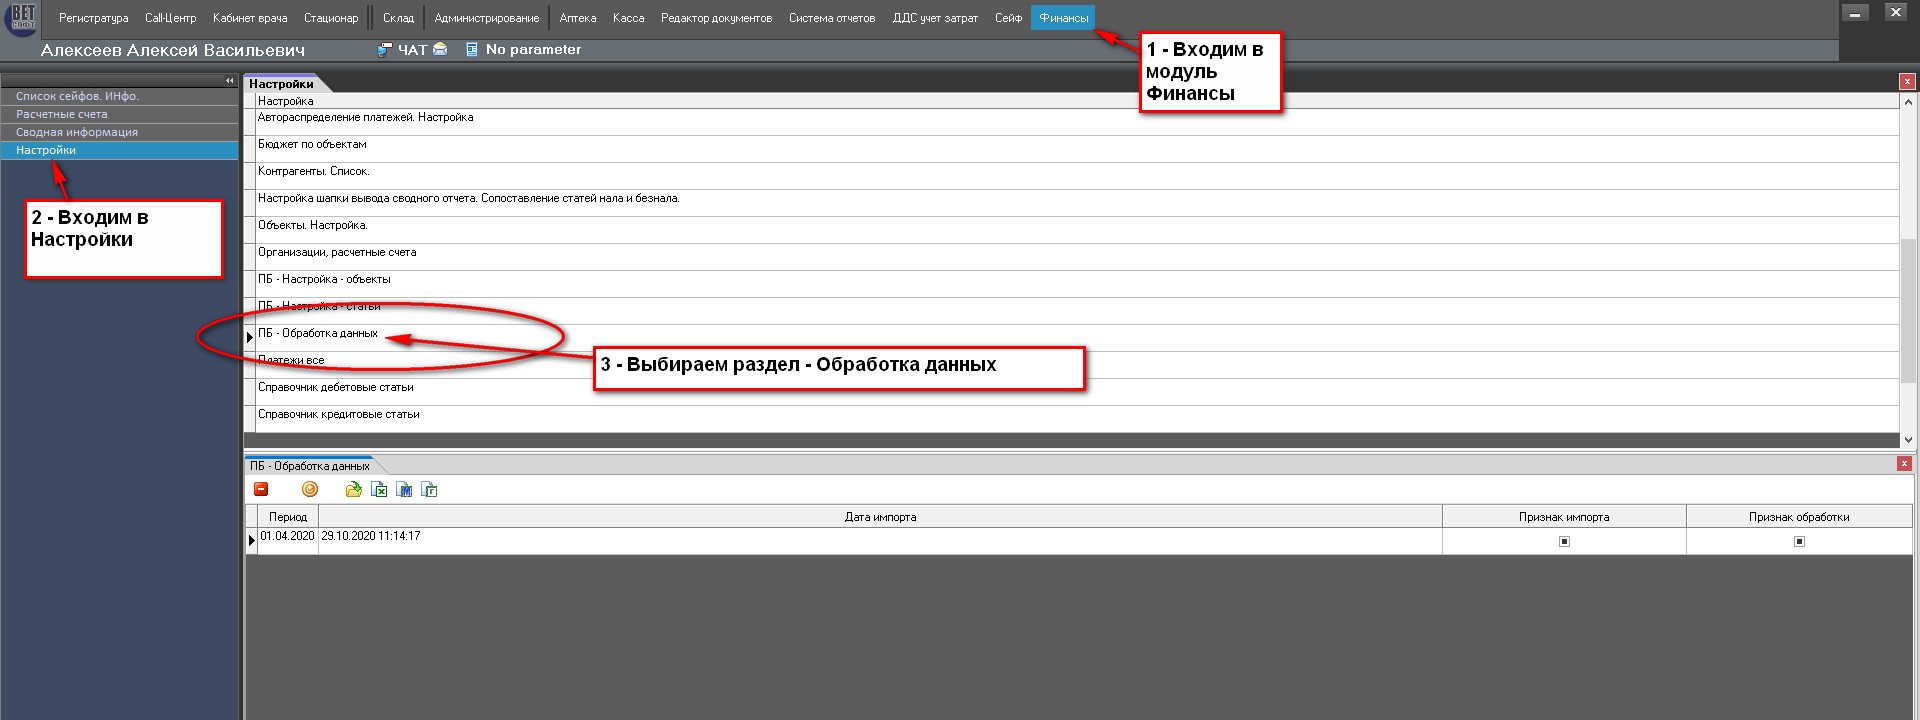Screen dimensions: 1920x720
Task: Click the envelope mail icon beside ЧАТ
Action: tap(440, 50)
